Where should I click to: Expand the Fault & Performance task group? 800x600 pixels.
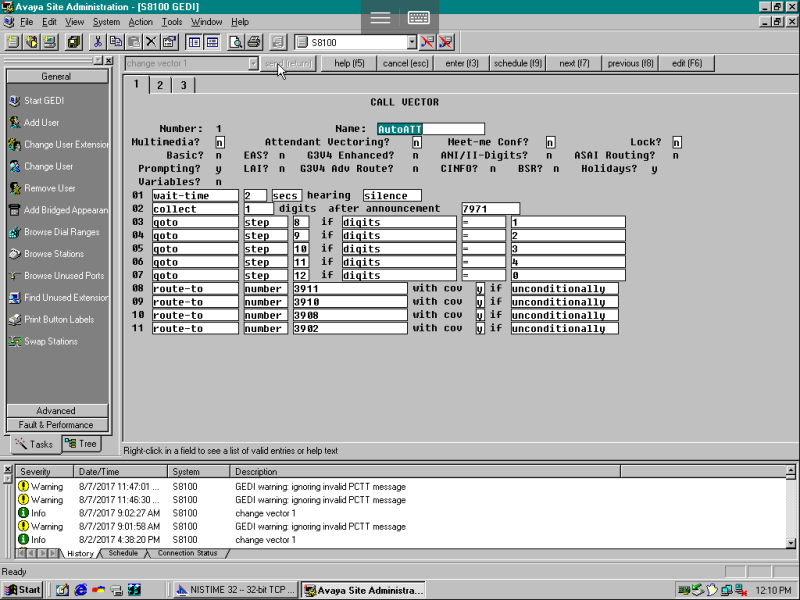56,425
